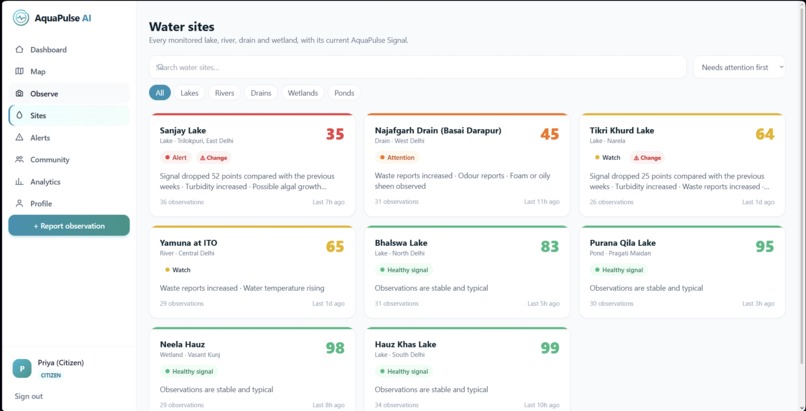Click the CITIZEN role badge
The height and width of the screenshot is (411, 806).
click(x=51, y=376)
